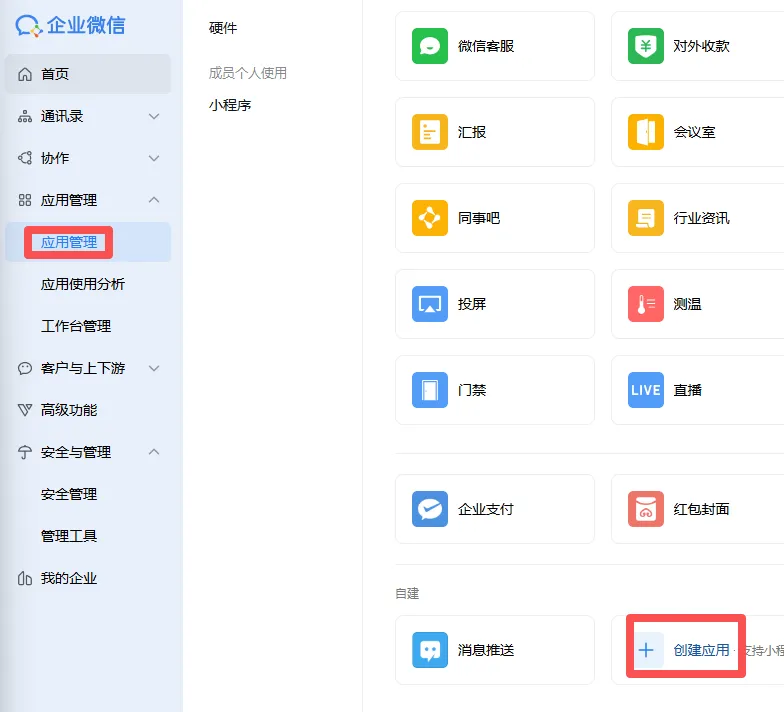Click the 消息推送 label
This screenshot has width=784, height=712.
click(486, 650)
